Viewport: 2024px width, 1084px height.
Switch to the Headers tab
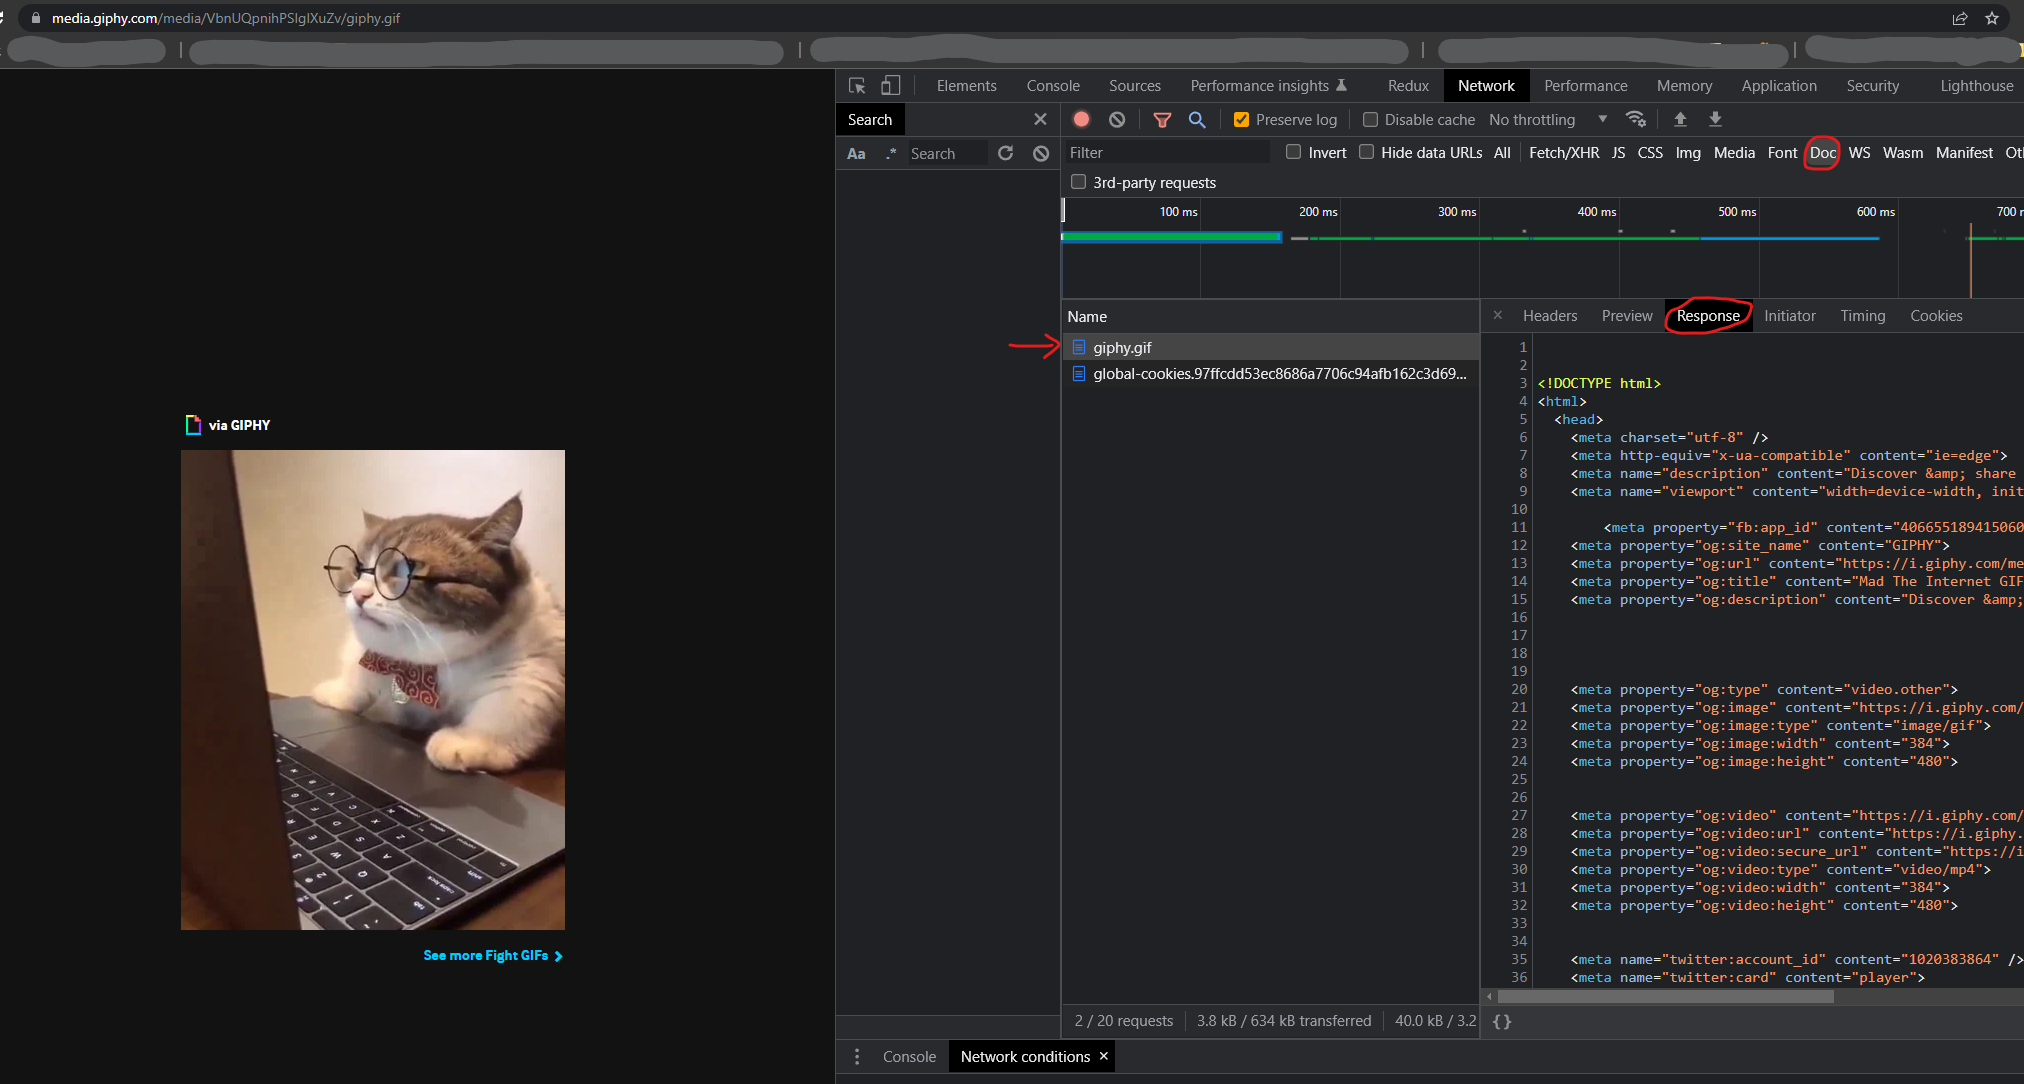1550,316
